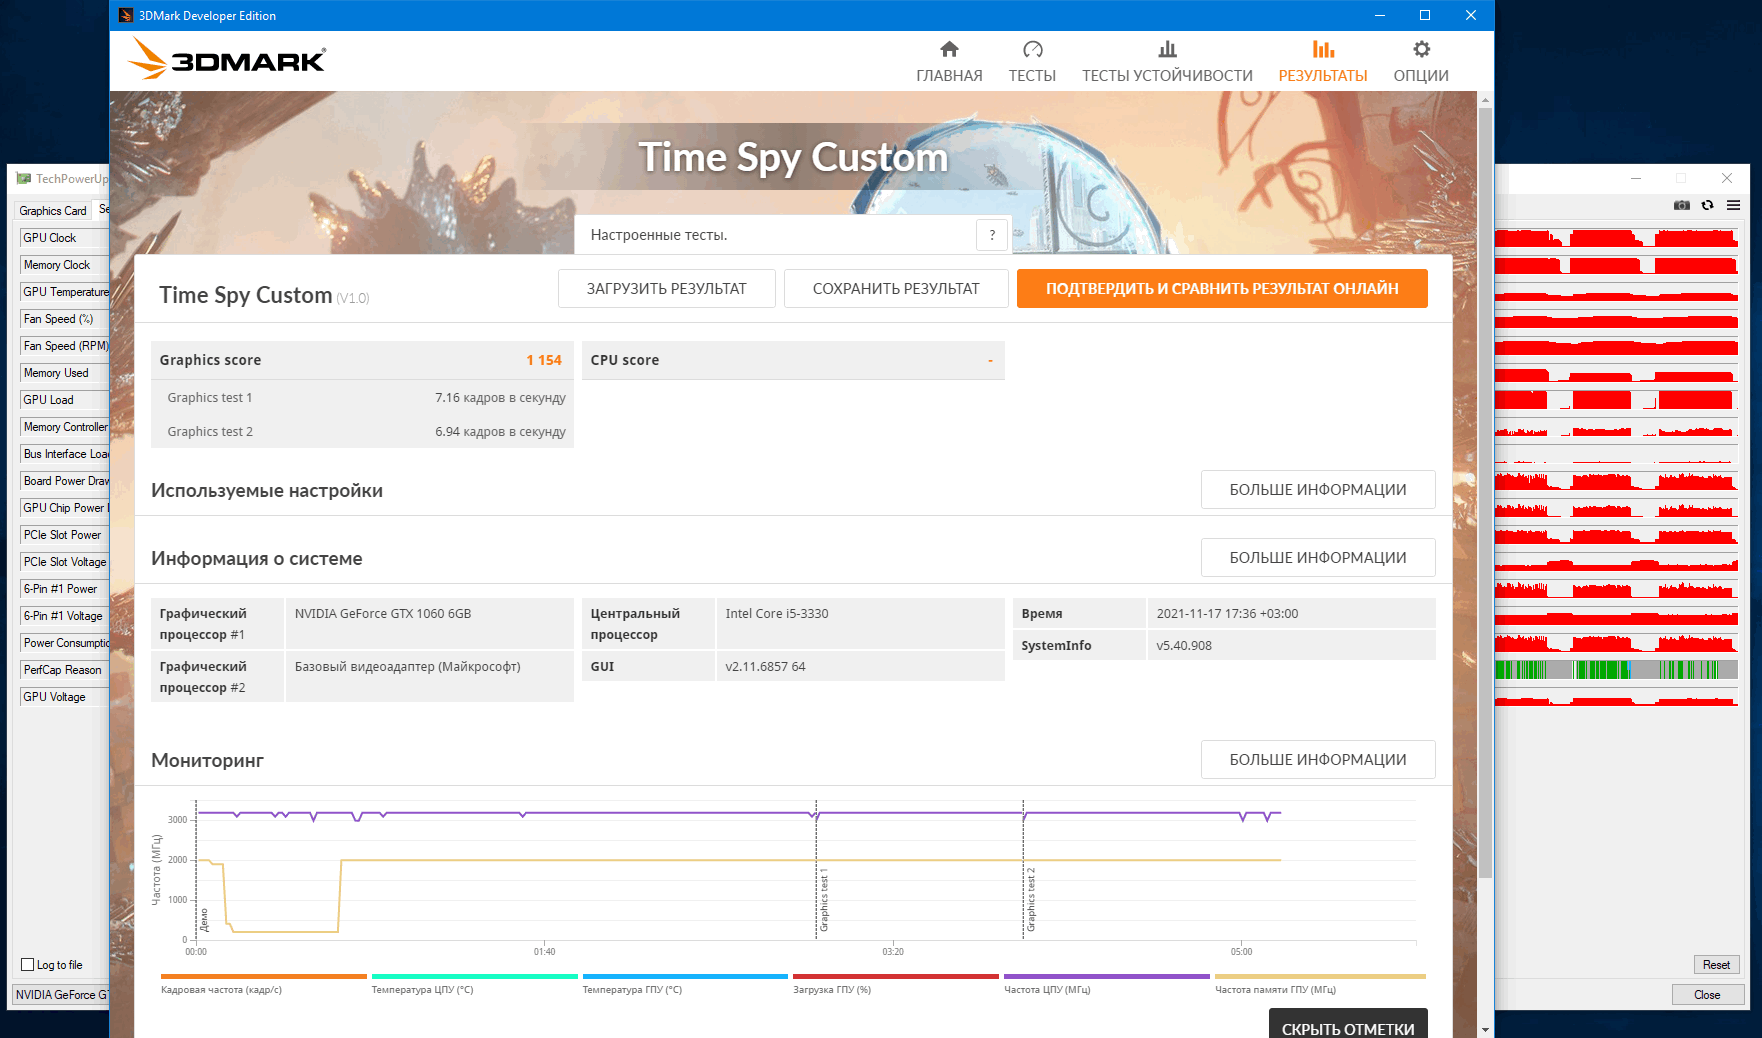Open NVIDIA GeForce GPU dropdown in GPU-Z

pyautogui.click(x=61, y=995)
